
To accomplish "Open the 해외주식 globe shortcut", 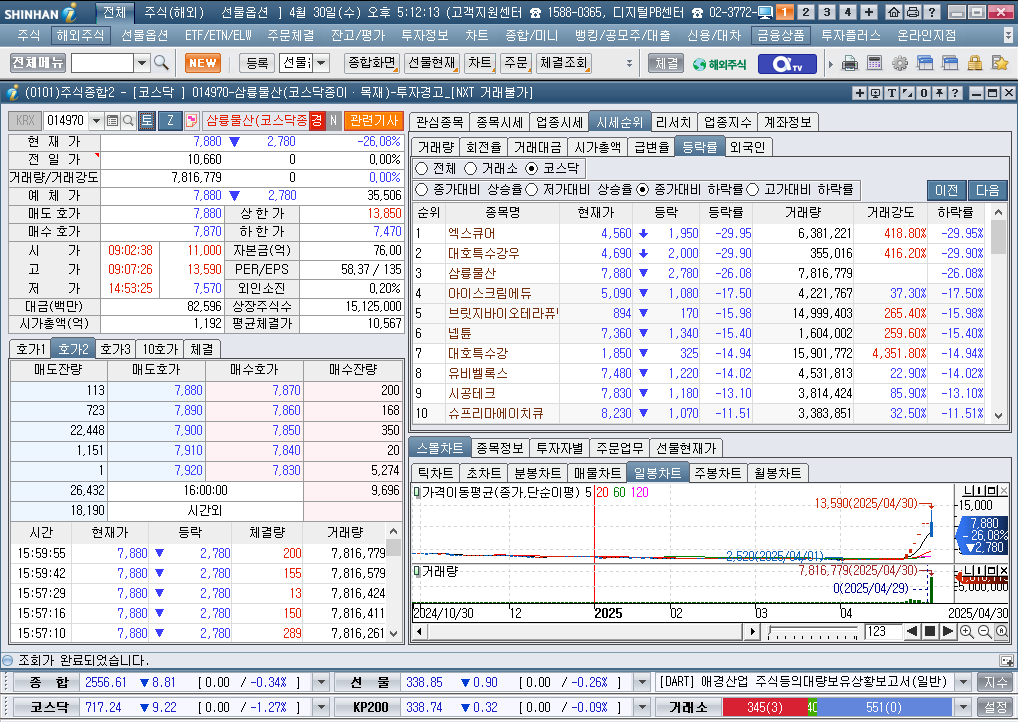I will click(719, 64).
